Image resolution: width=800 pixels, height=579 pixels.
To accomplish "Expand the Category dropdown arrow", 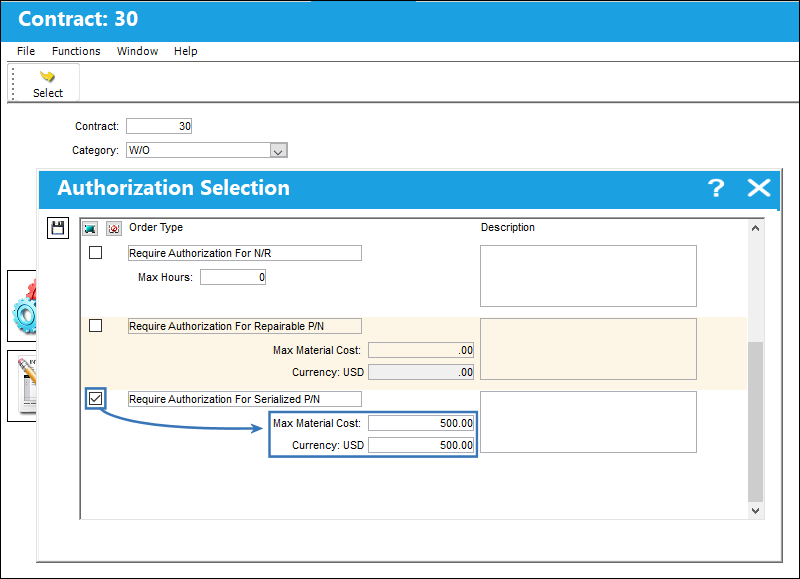I will coord(278,150).
